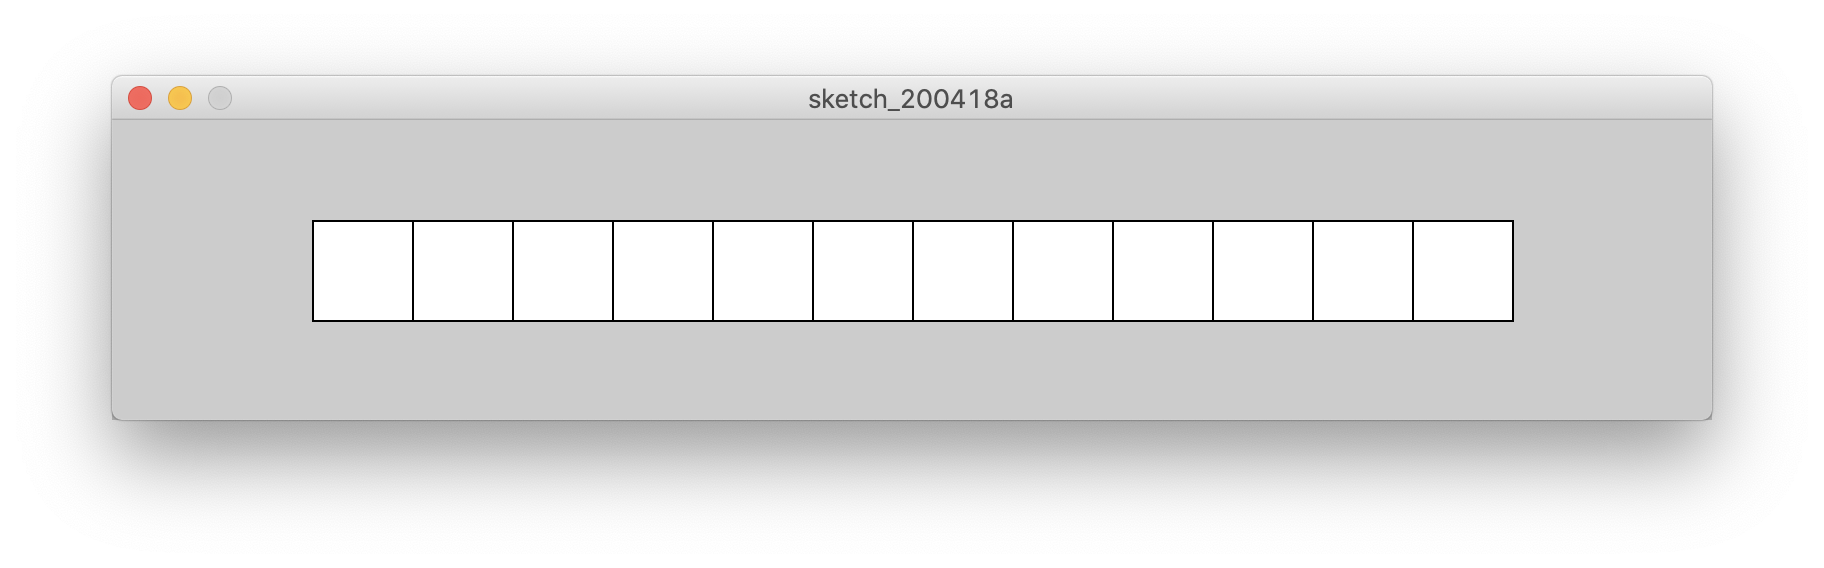Close the sketch window with the red button

click(140, 98)
